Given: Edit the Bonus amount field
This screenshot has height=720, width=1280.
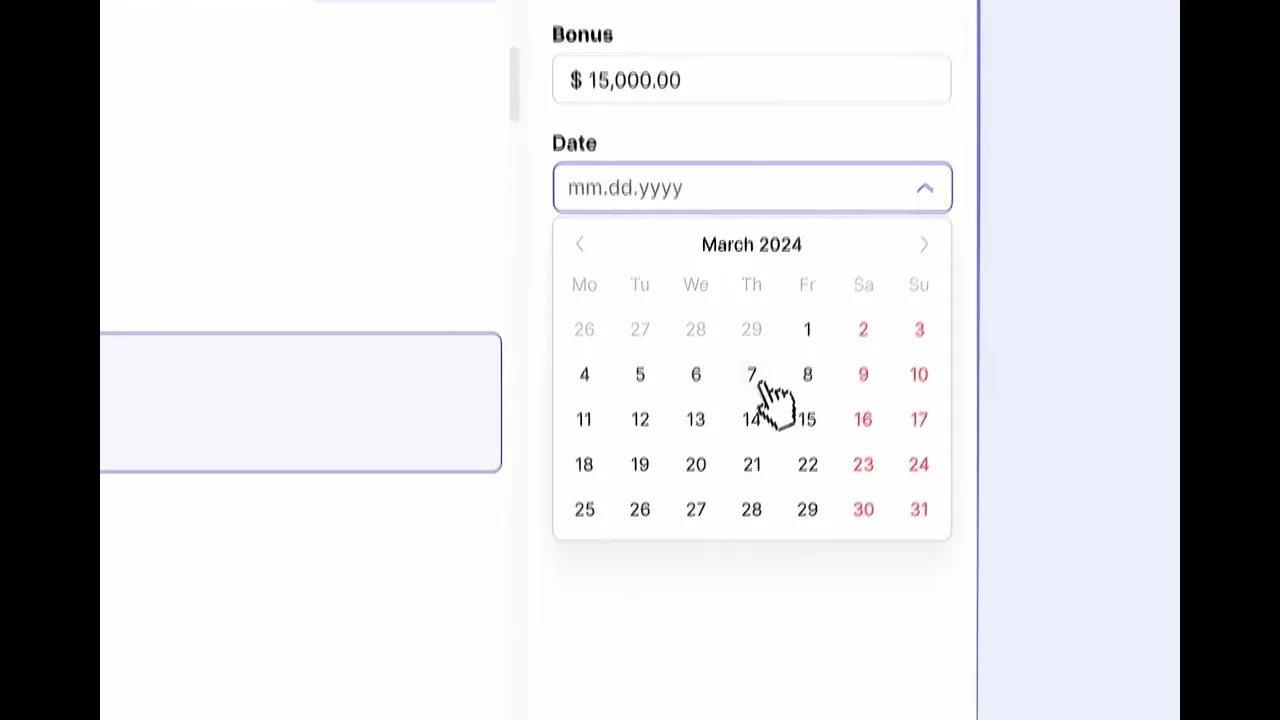Looking at the screenshot, I should [x=751, y=80].
